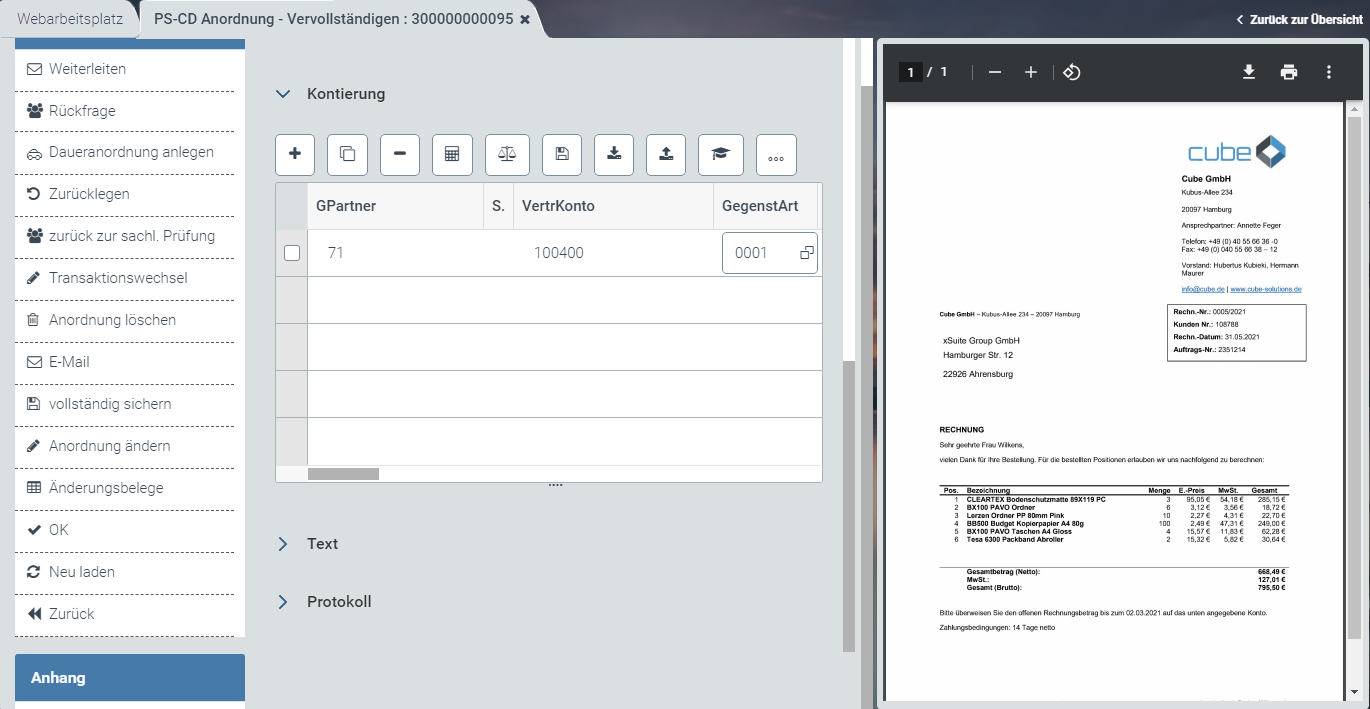Rotate the PDF document counterclockwise
Screen dimensions: 1370x709
coord(1071,72)
